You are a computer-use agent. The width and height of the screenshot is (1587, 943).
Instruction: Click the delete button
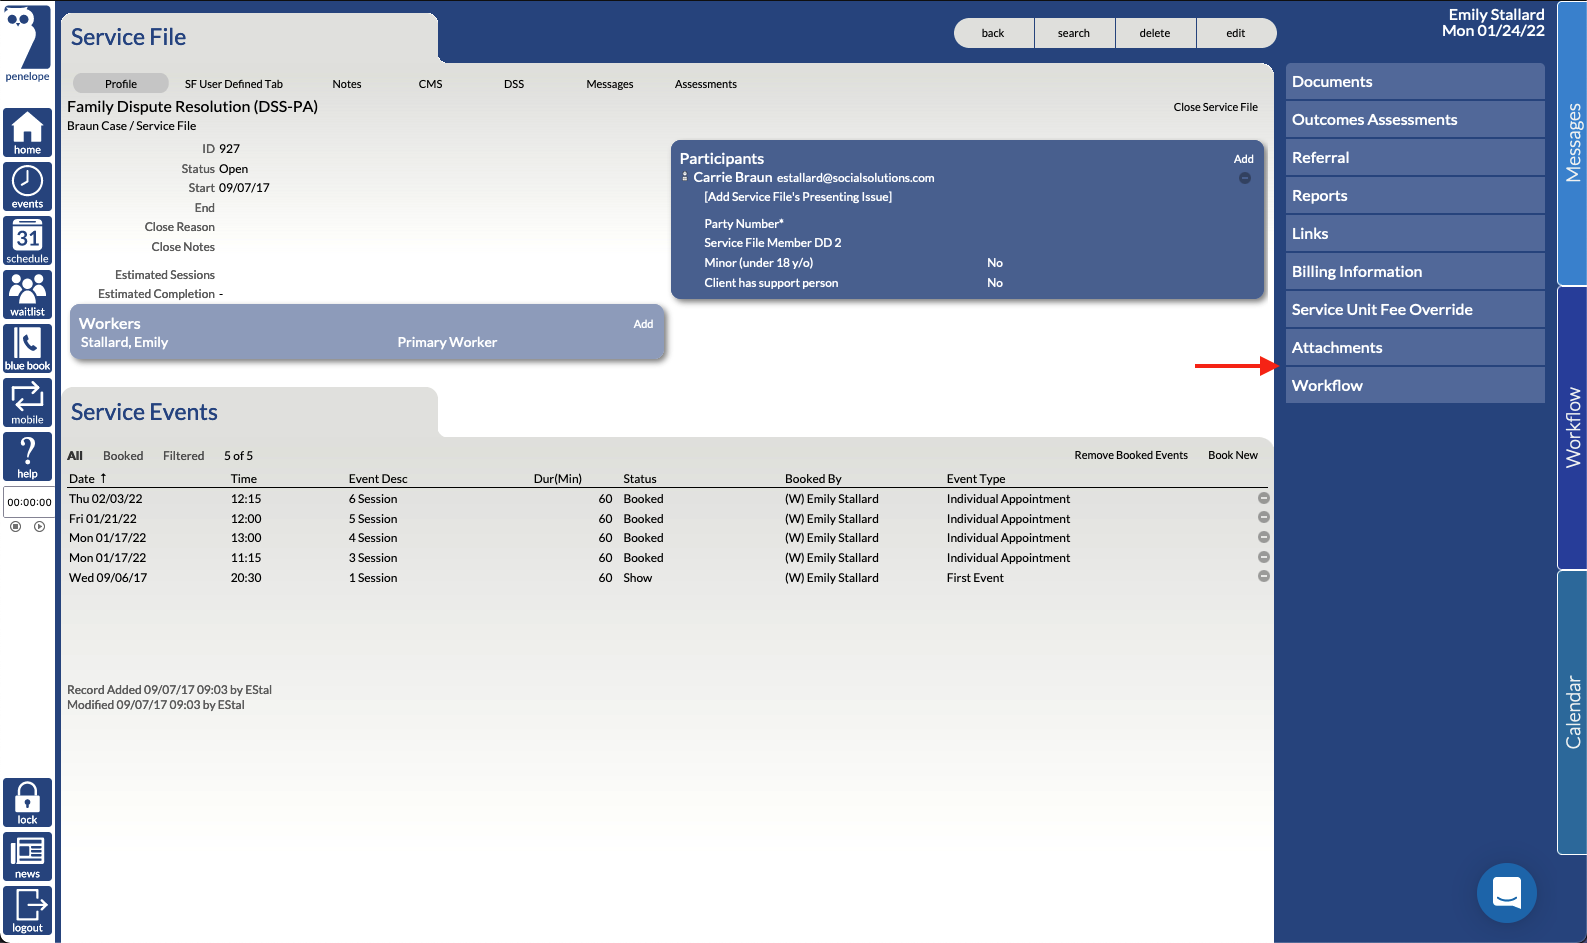[x=1155, y=33]
